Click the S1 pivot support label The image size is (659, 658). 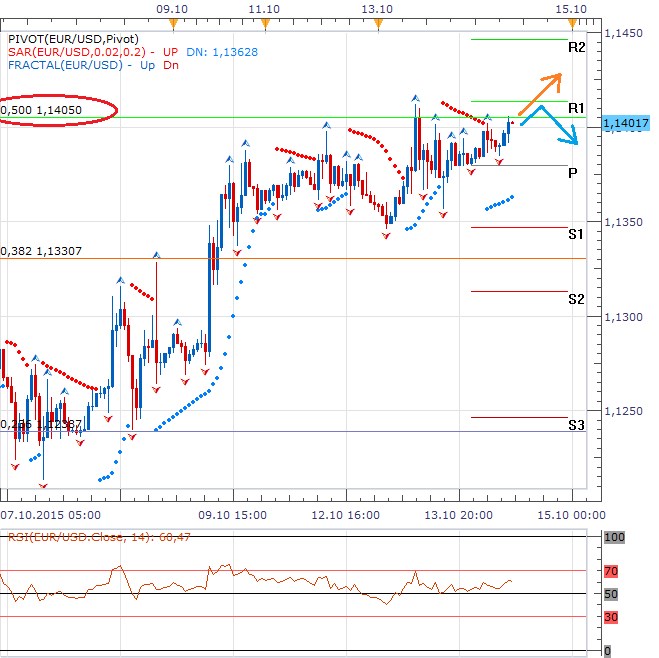576,234
